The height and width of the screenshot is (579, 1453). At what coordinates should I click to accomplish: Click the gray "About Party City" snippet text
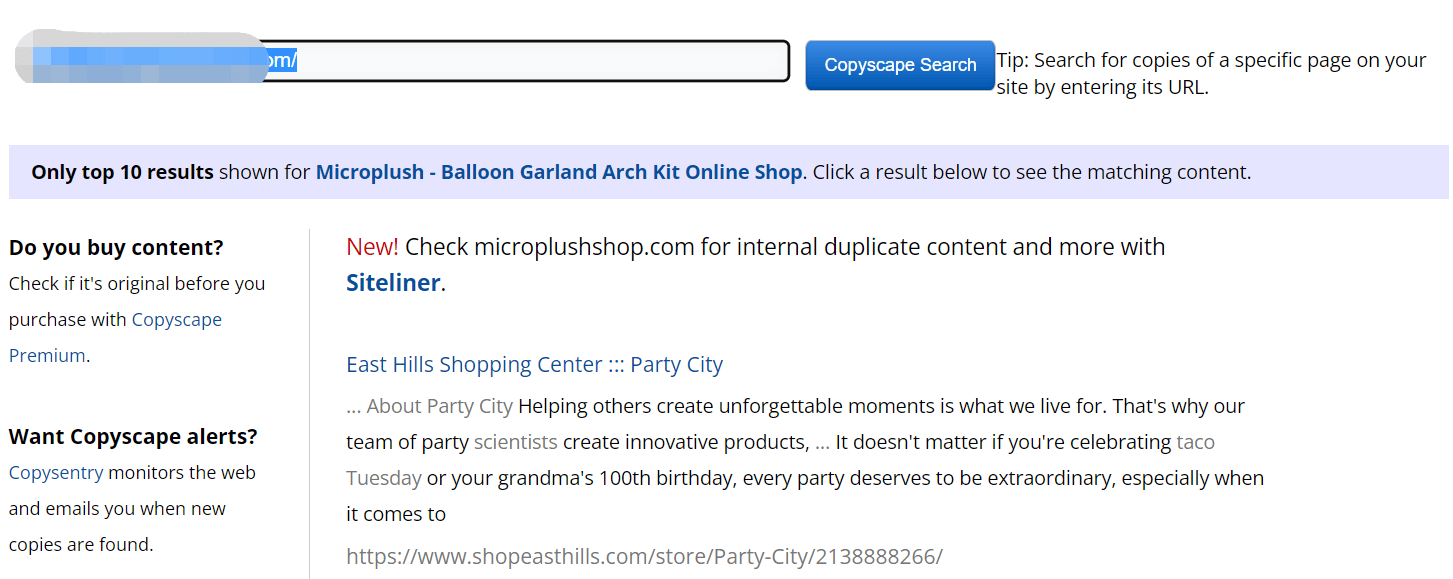point(440,407)
